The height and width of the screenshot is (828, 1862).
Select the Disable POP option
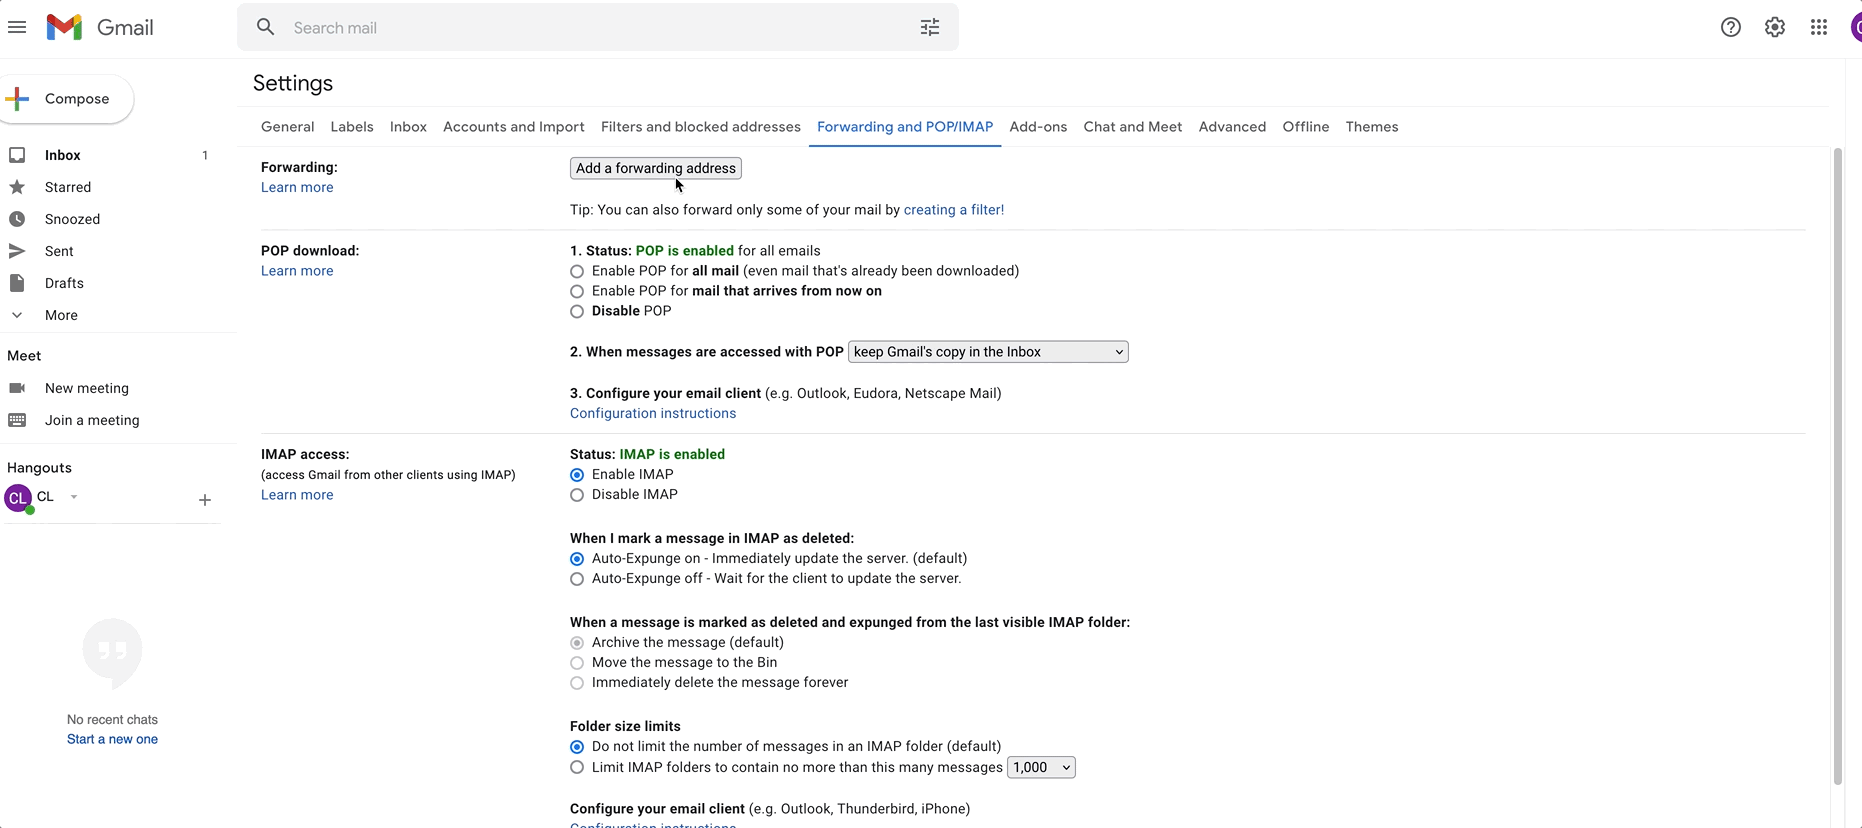[577, 311]
